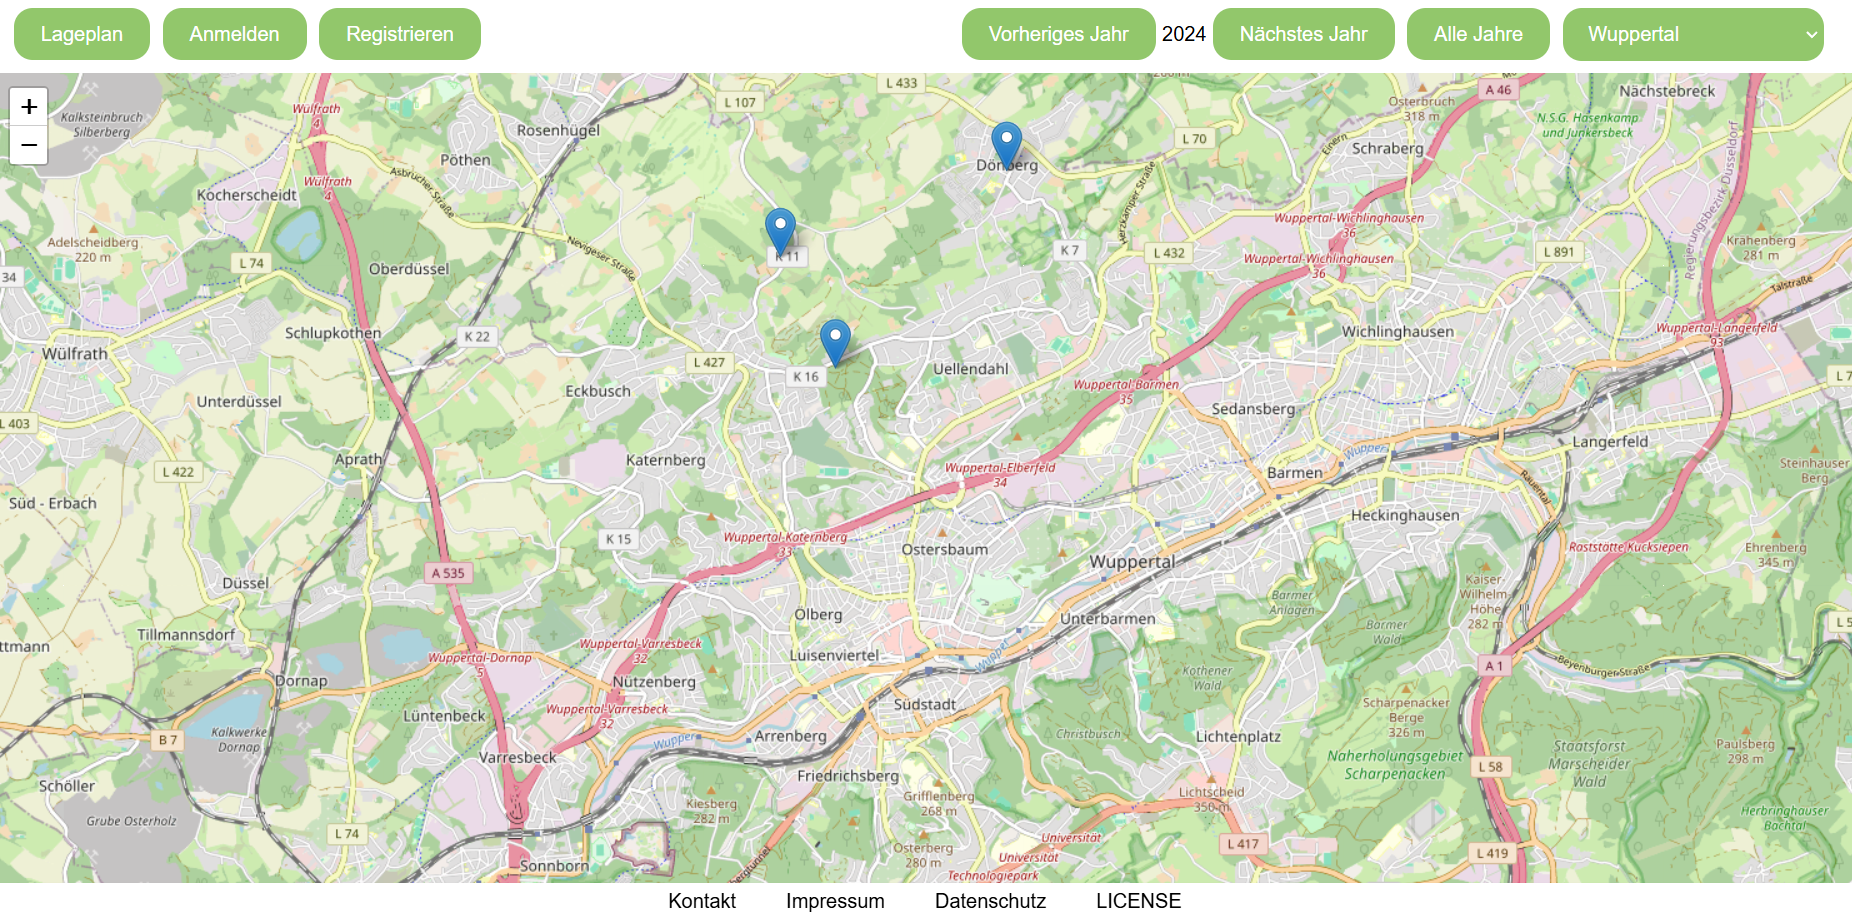Open the Registrieren page
The height and width of the screenshot is (916, 1852).
point(399,34)
